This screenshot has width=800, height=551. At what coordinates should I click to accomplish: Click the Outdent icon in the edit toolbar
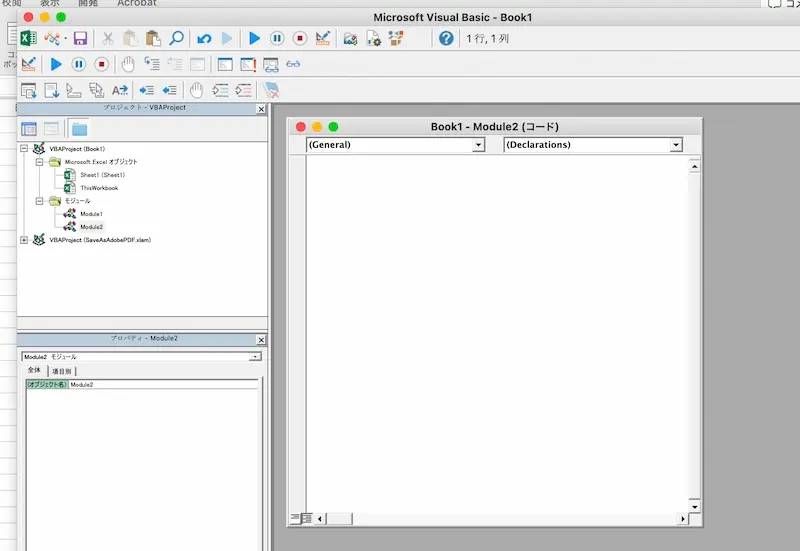click(x=169, y=91)
